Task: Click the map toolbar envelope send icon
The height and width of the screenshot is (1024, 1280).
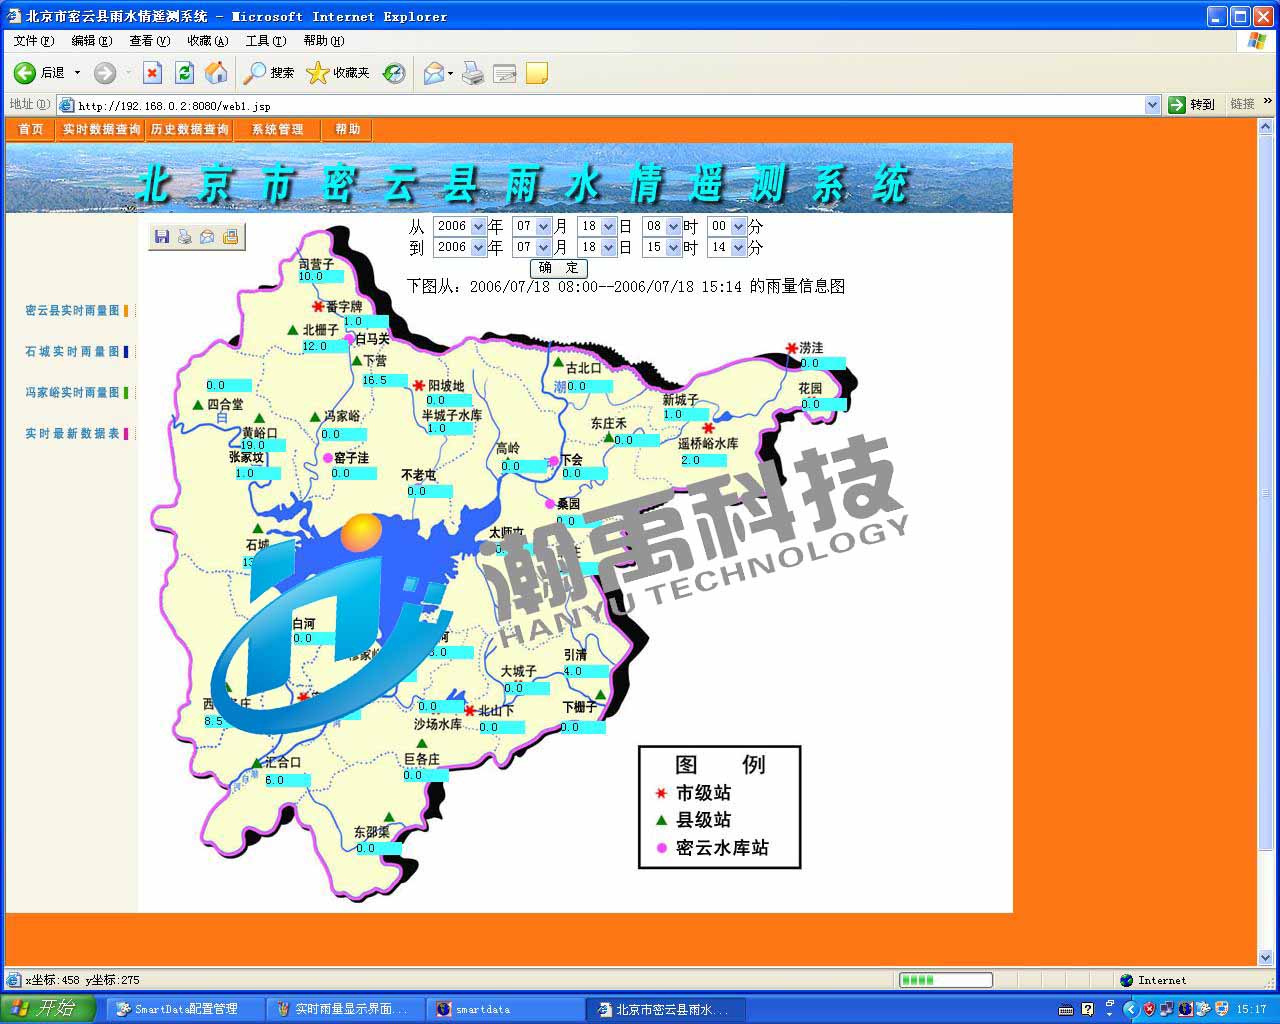Action: (207, 237)
